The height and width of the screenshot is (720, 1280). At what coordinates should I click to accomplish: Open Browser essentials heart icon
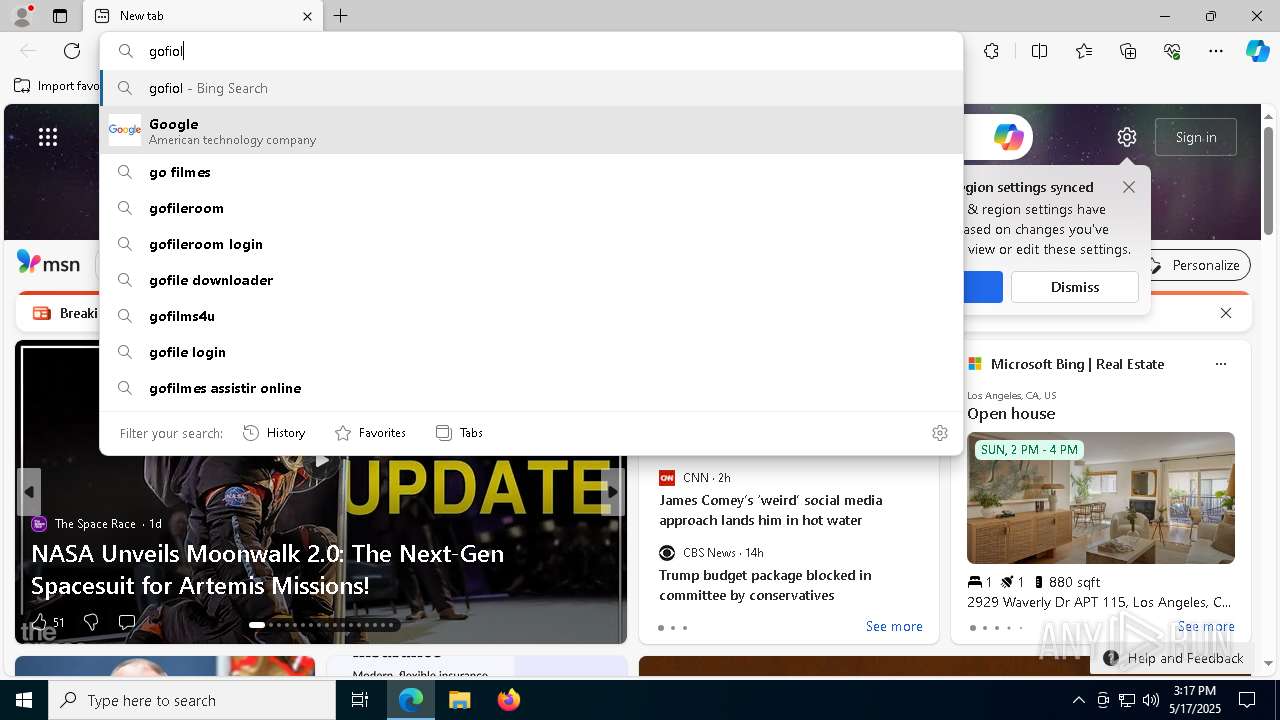pyautogui.click(x=1172, y=51)
